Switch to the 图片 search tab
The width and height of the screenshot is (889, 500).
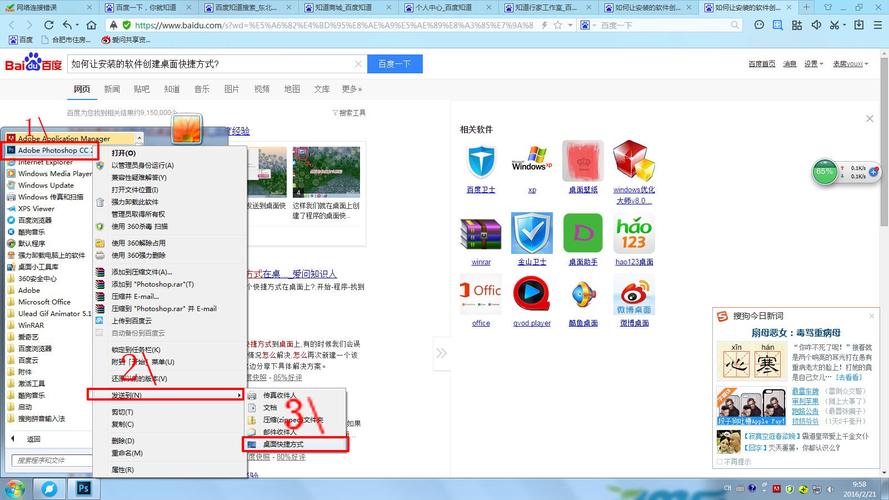click(x=231, y=89)
